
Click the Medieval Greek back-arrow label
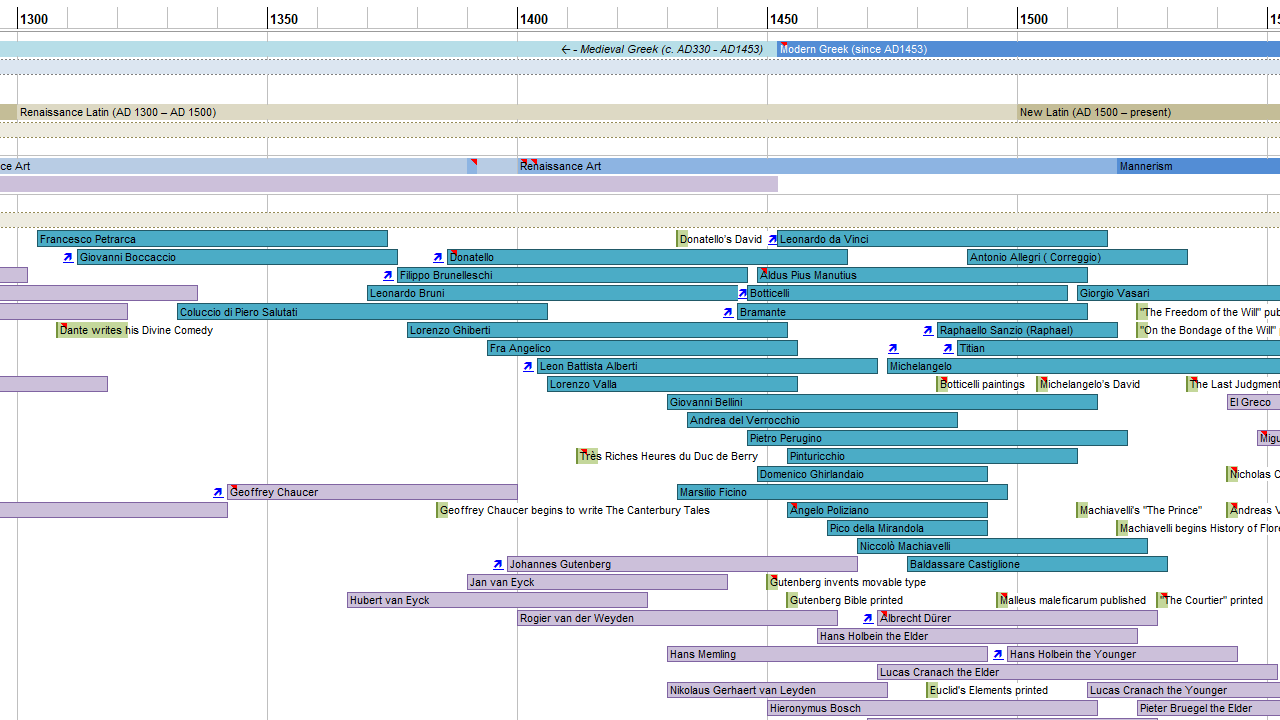662,49
